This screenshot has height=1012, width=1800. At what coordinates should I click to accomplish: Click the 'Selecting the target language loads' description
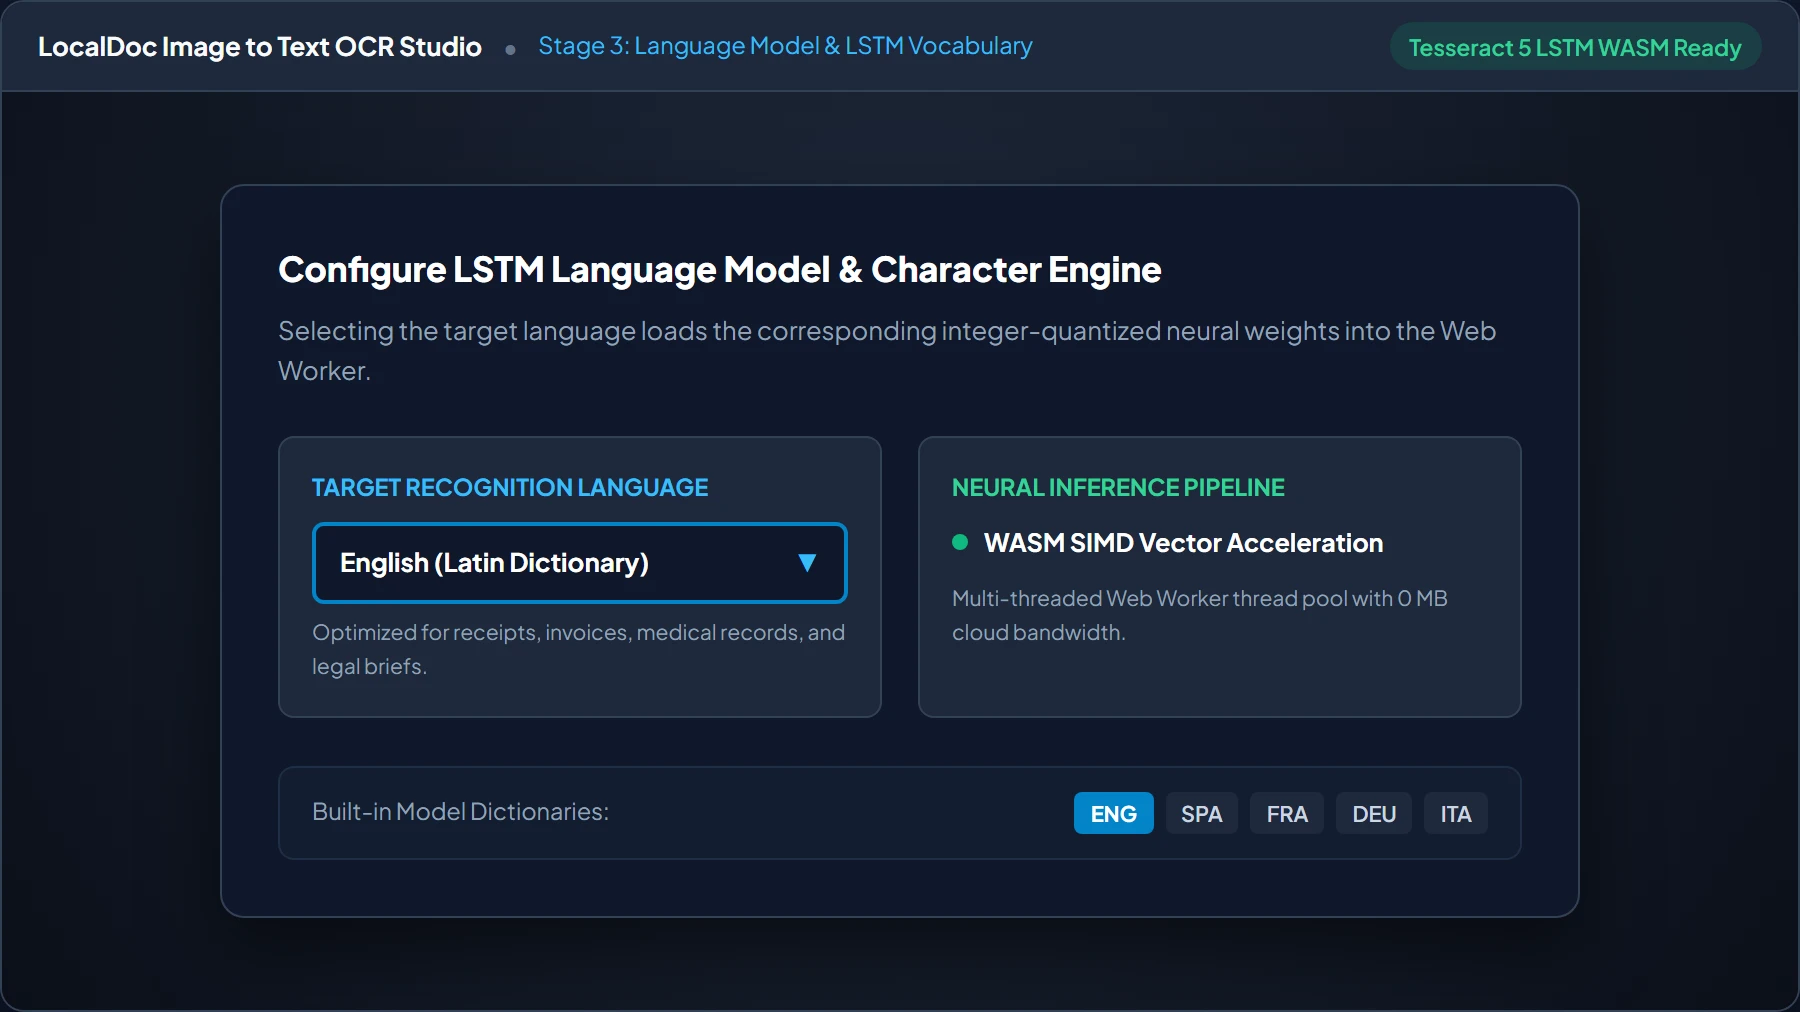887,351
